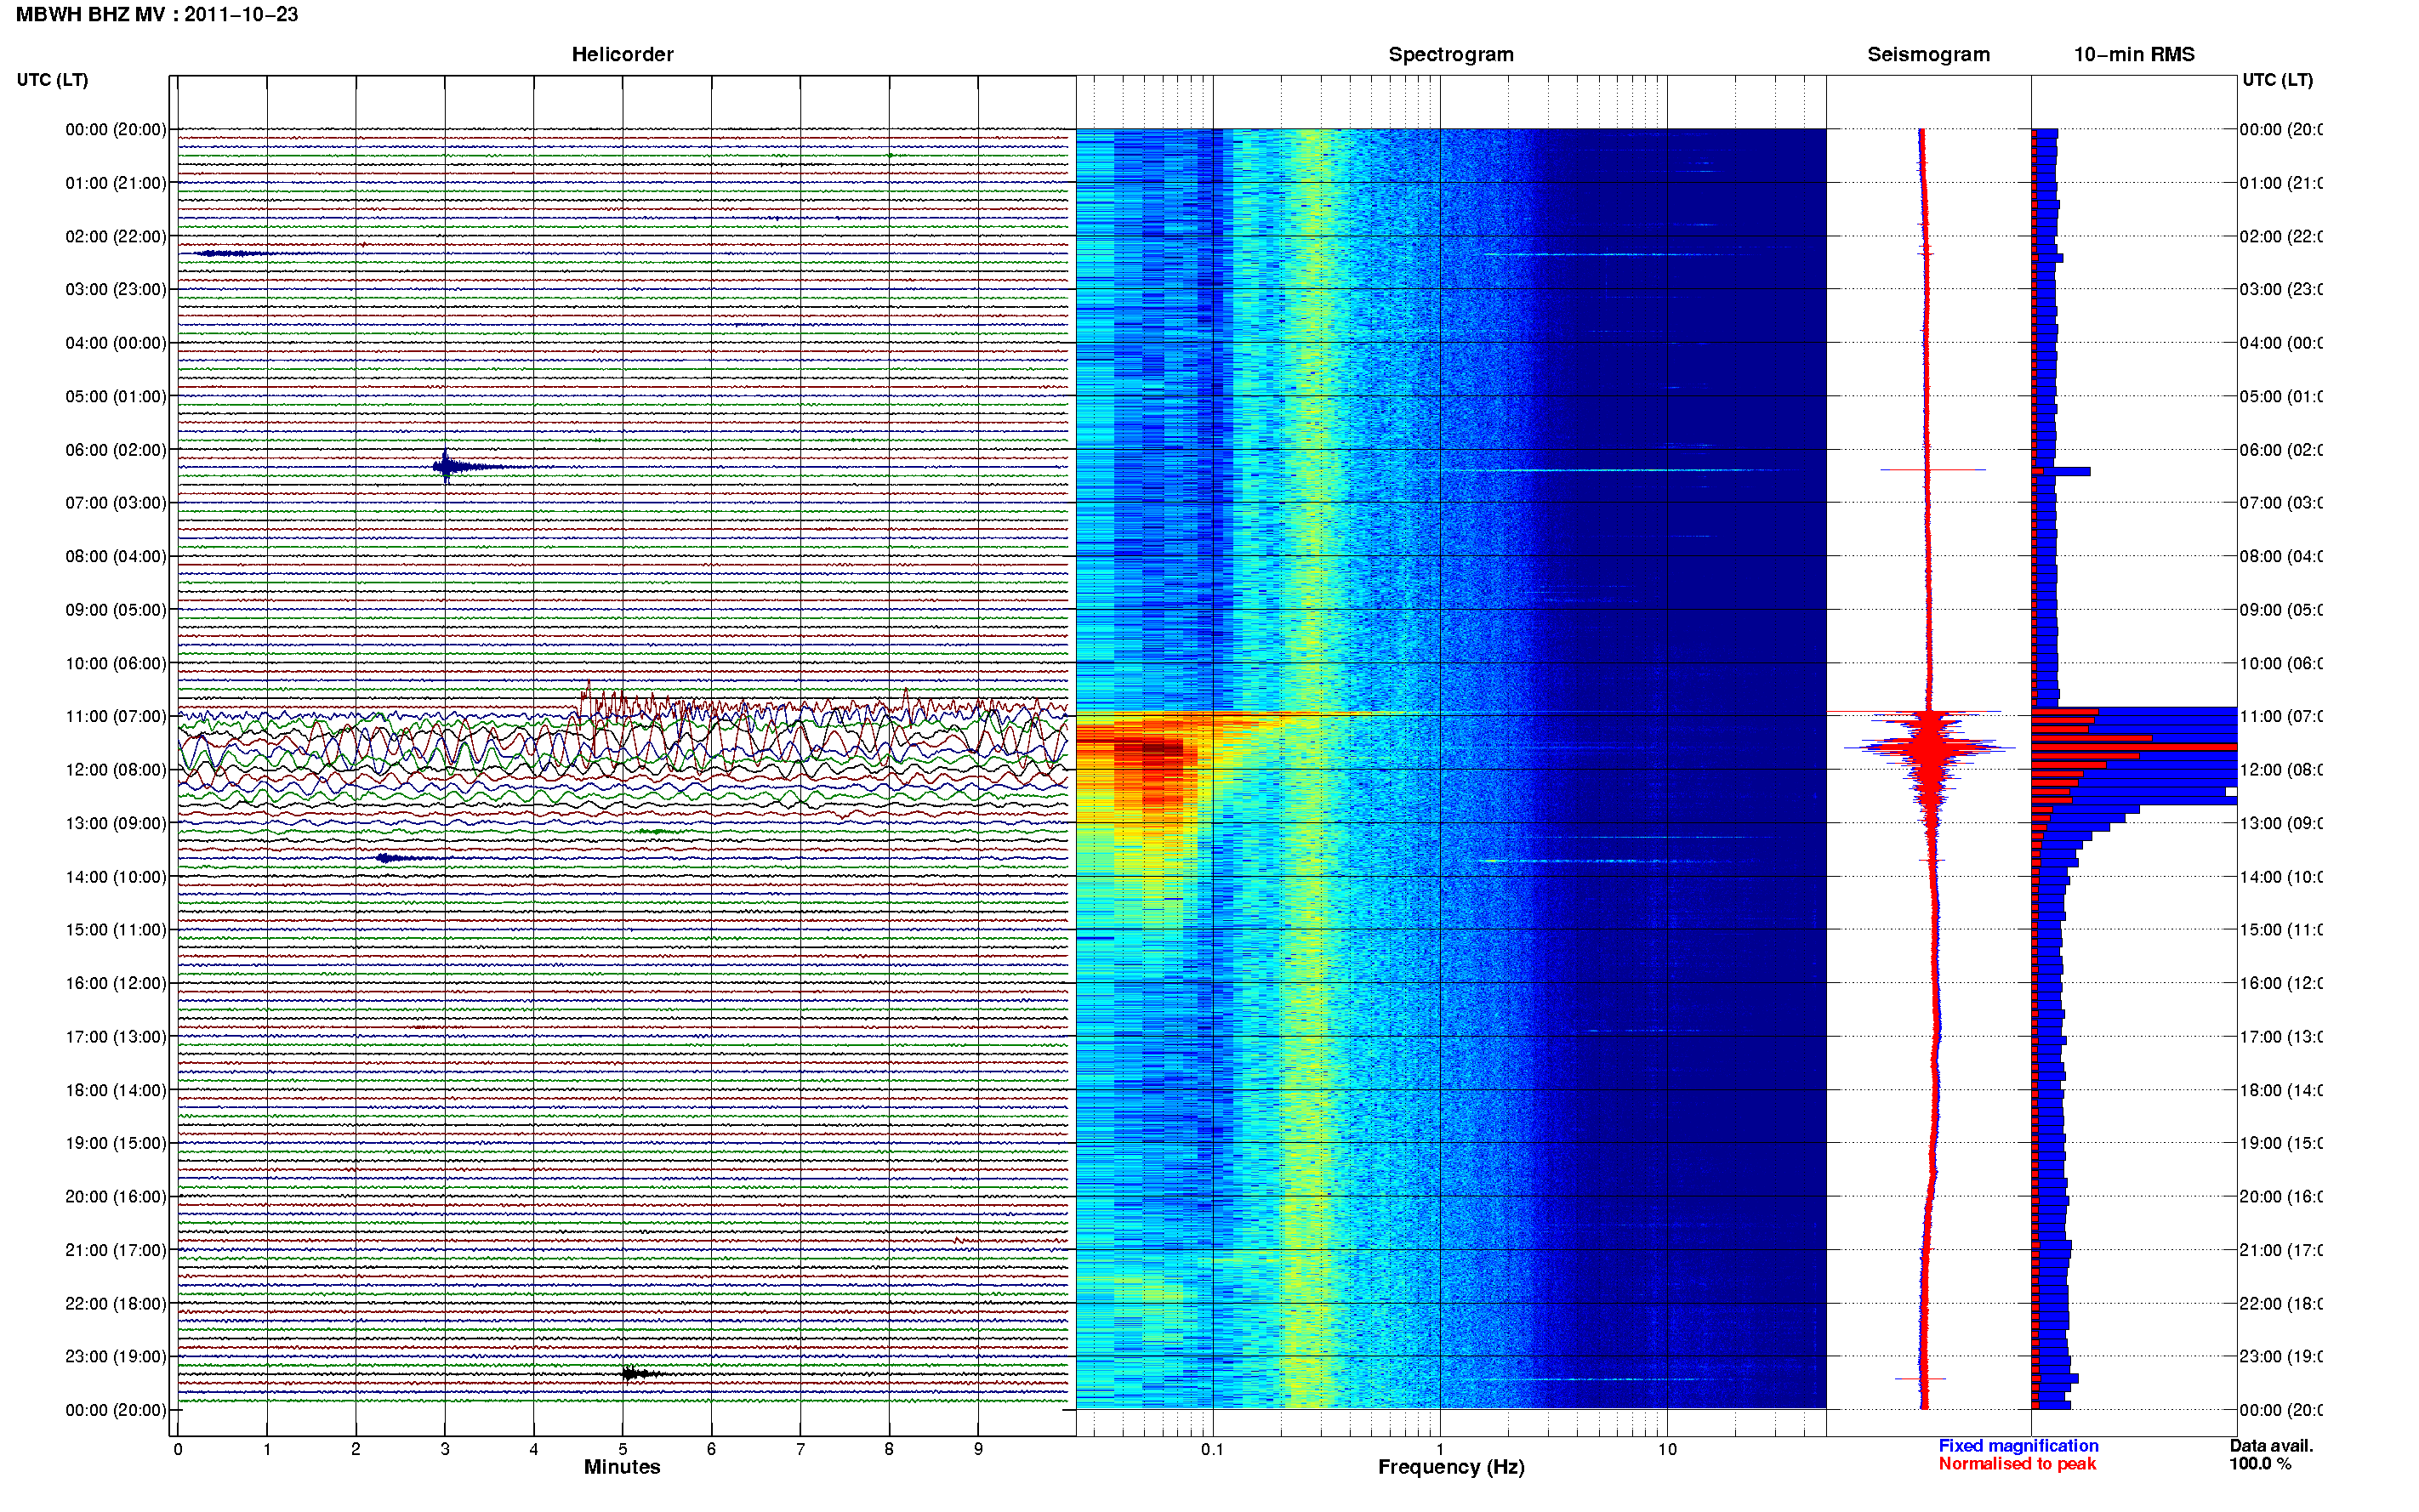
Task: Click the left '20:00 (16:00)' time label
Action: point(116,1196)
